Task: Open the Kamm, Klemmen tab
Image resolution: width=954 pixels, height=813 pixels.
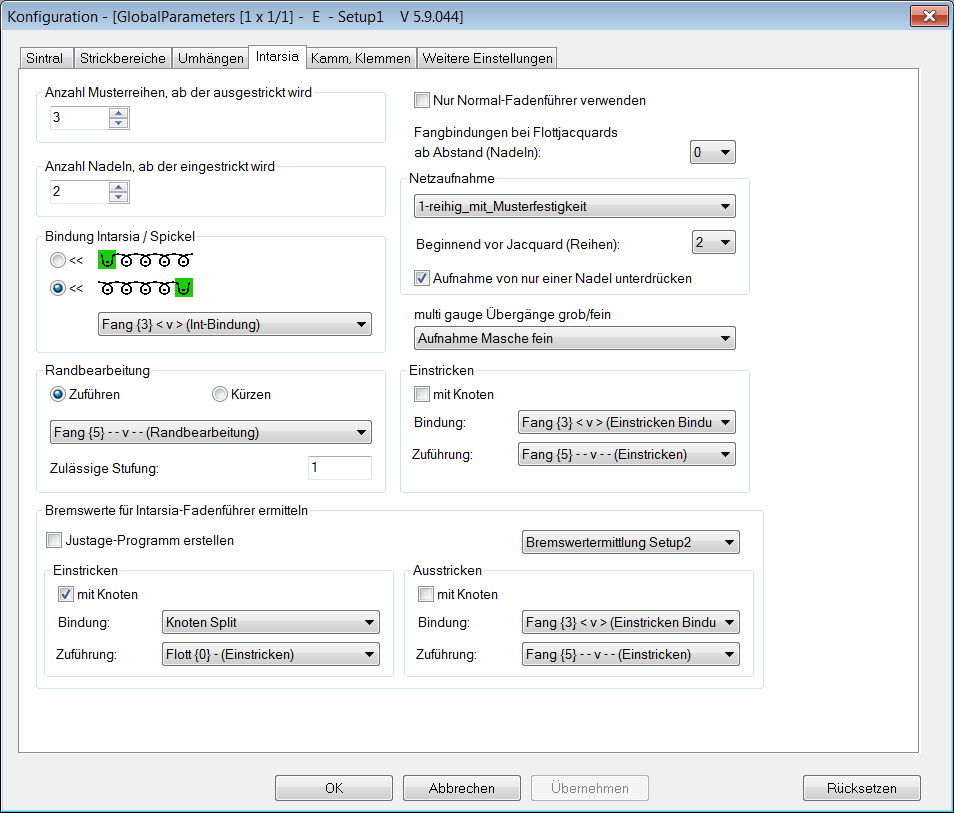Action: click(x=361, y=58)
